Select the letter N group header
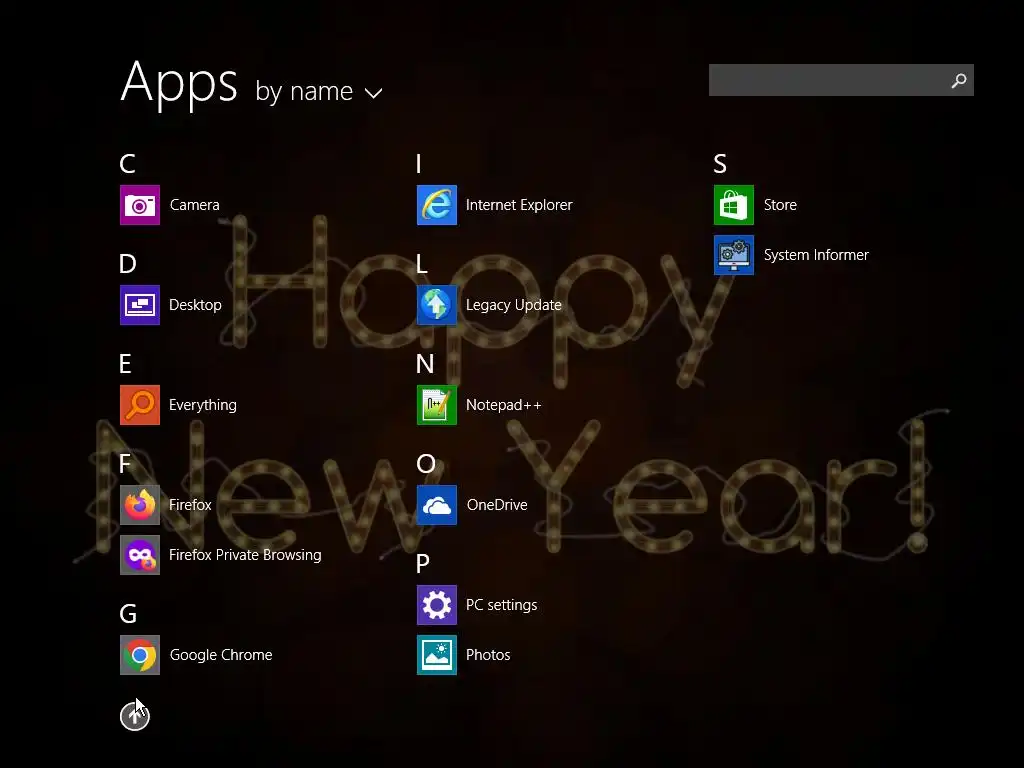 [425, 364]
